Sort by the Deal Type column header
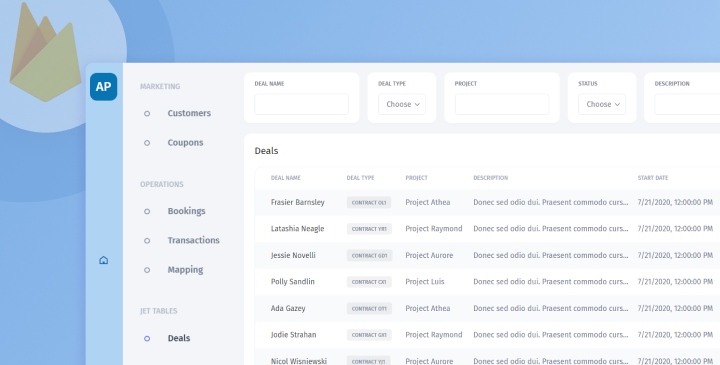This screenshot has height=365, width=720. point(360,178)
